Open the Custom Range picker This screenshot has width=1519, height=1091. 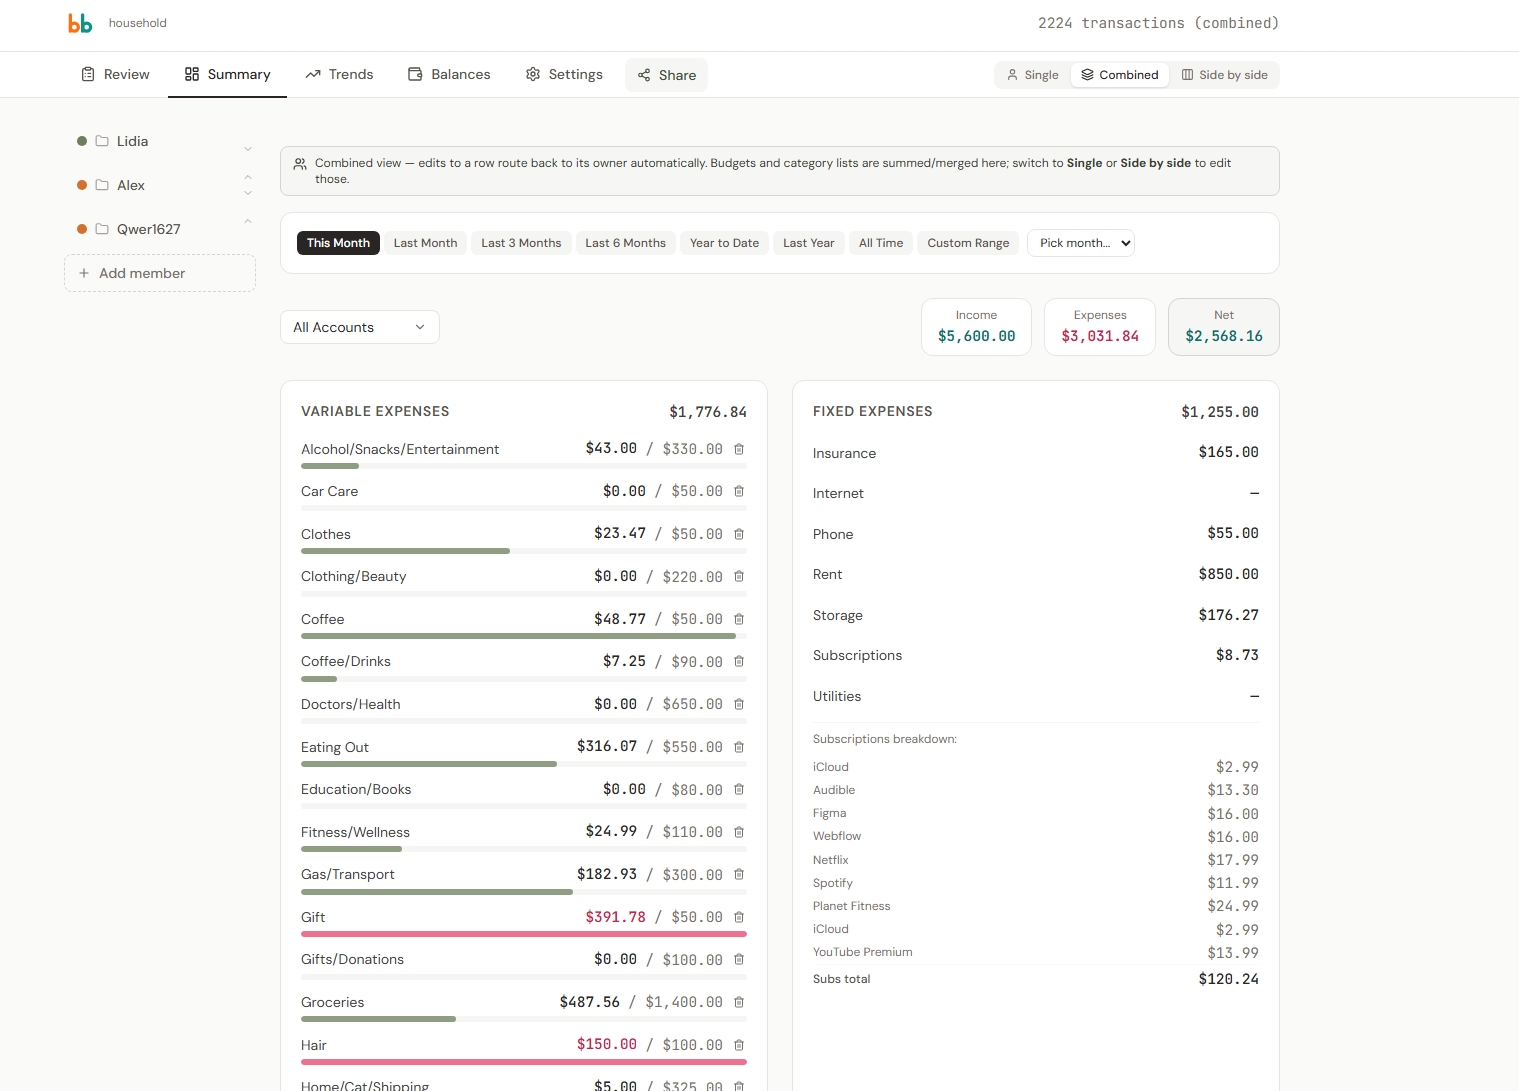click(968, 243)
